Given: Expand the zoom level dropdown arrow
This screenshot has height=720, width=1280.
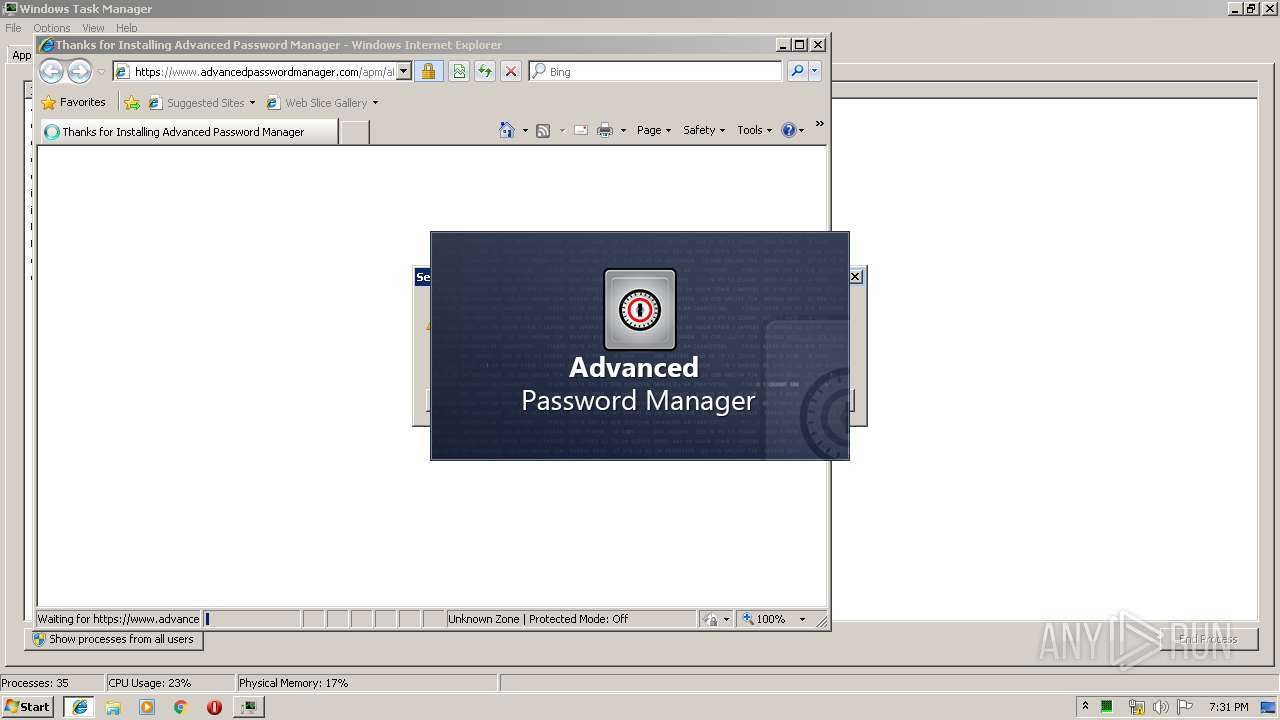Looking at the screenshot, I should [x=802, y=620].
